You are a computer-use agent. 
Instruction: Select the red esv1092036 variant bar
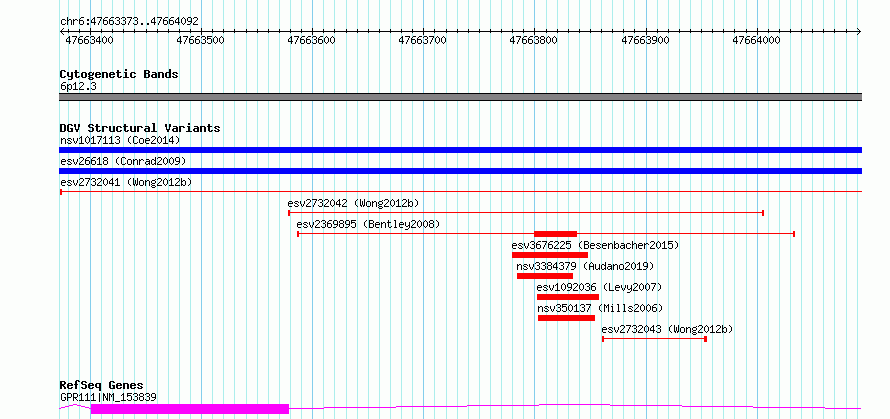pyautogui.click(x=568, y=297)
